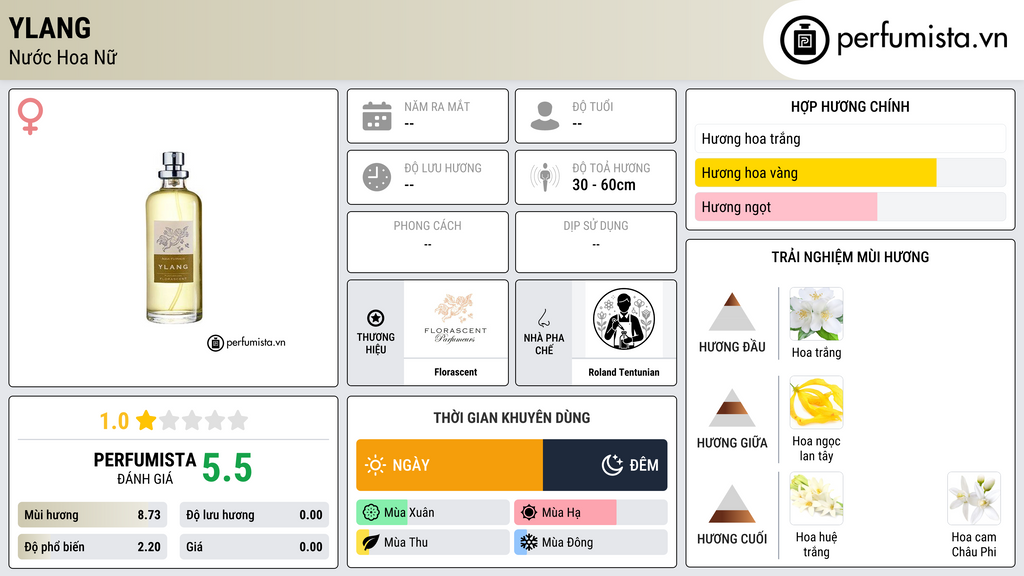Click the nose icon above Nhà pha chế
The height and width of the screenshot is (576, 1024).
tap(543, 318)
